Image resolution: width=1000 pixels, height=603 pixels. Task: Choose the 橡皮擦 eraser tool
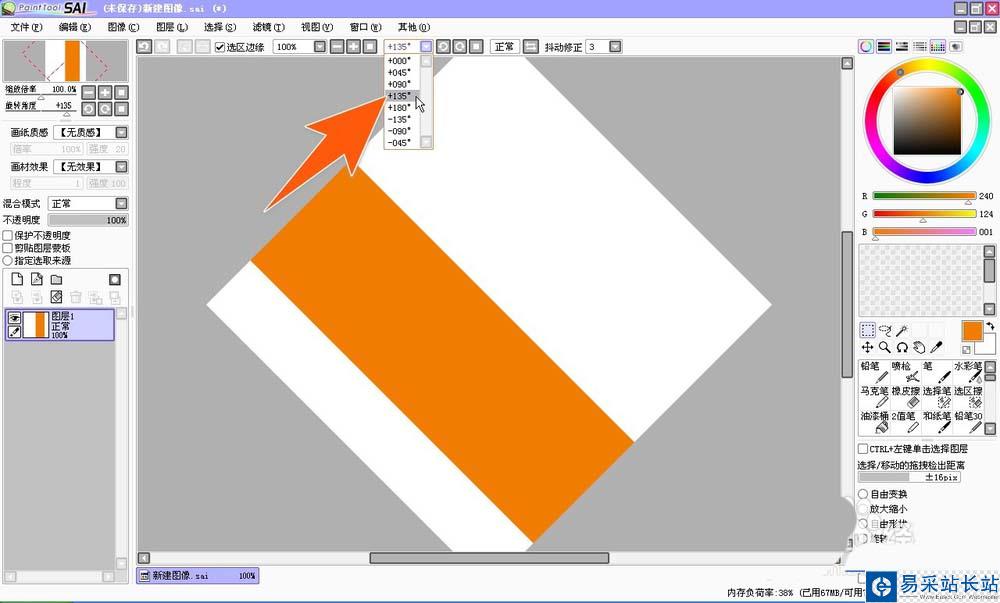pyautogui.click(x=905, y=397)
